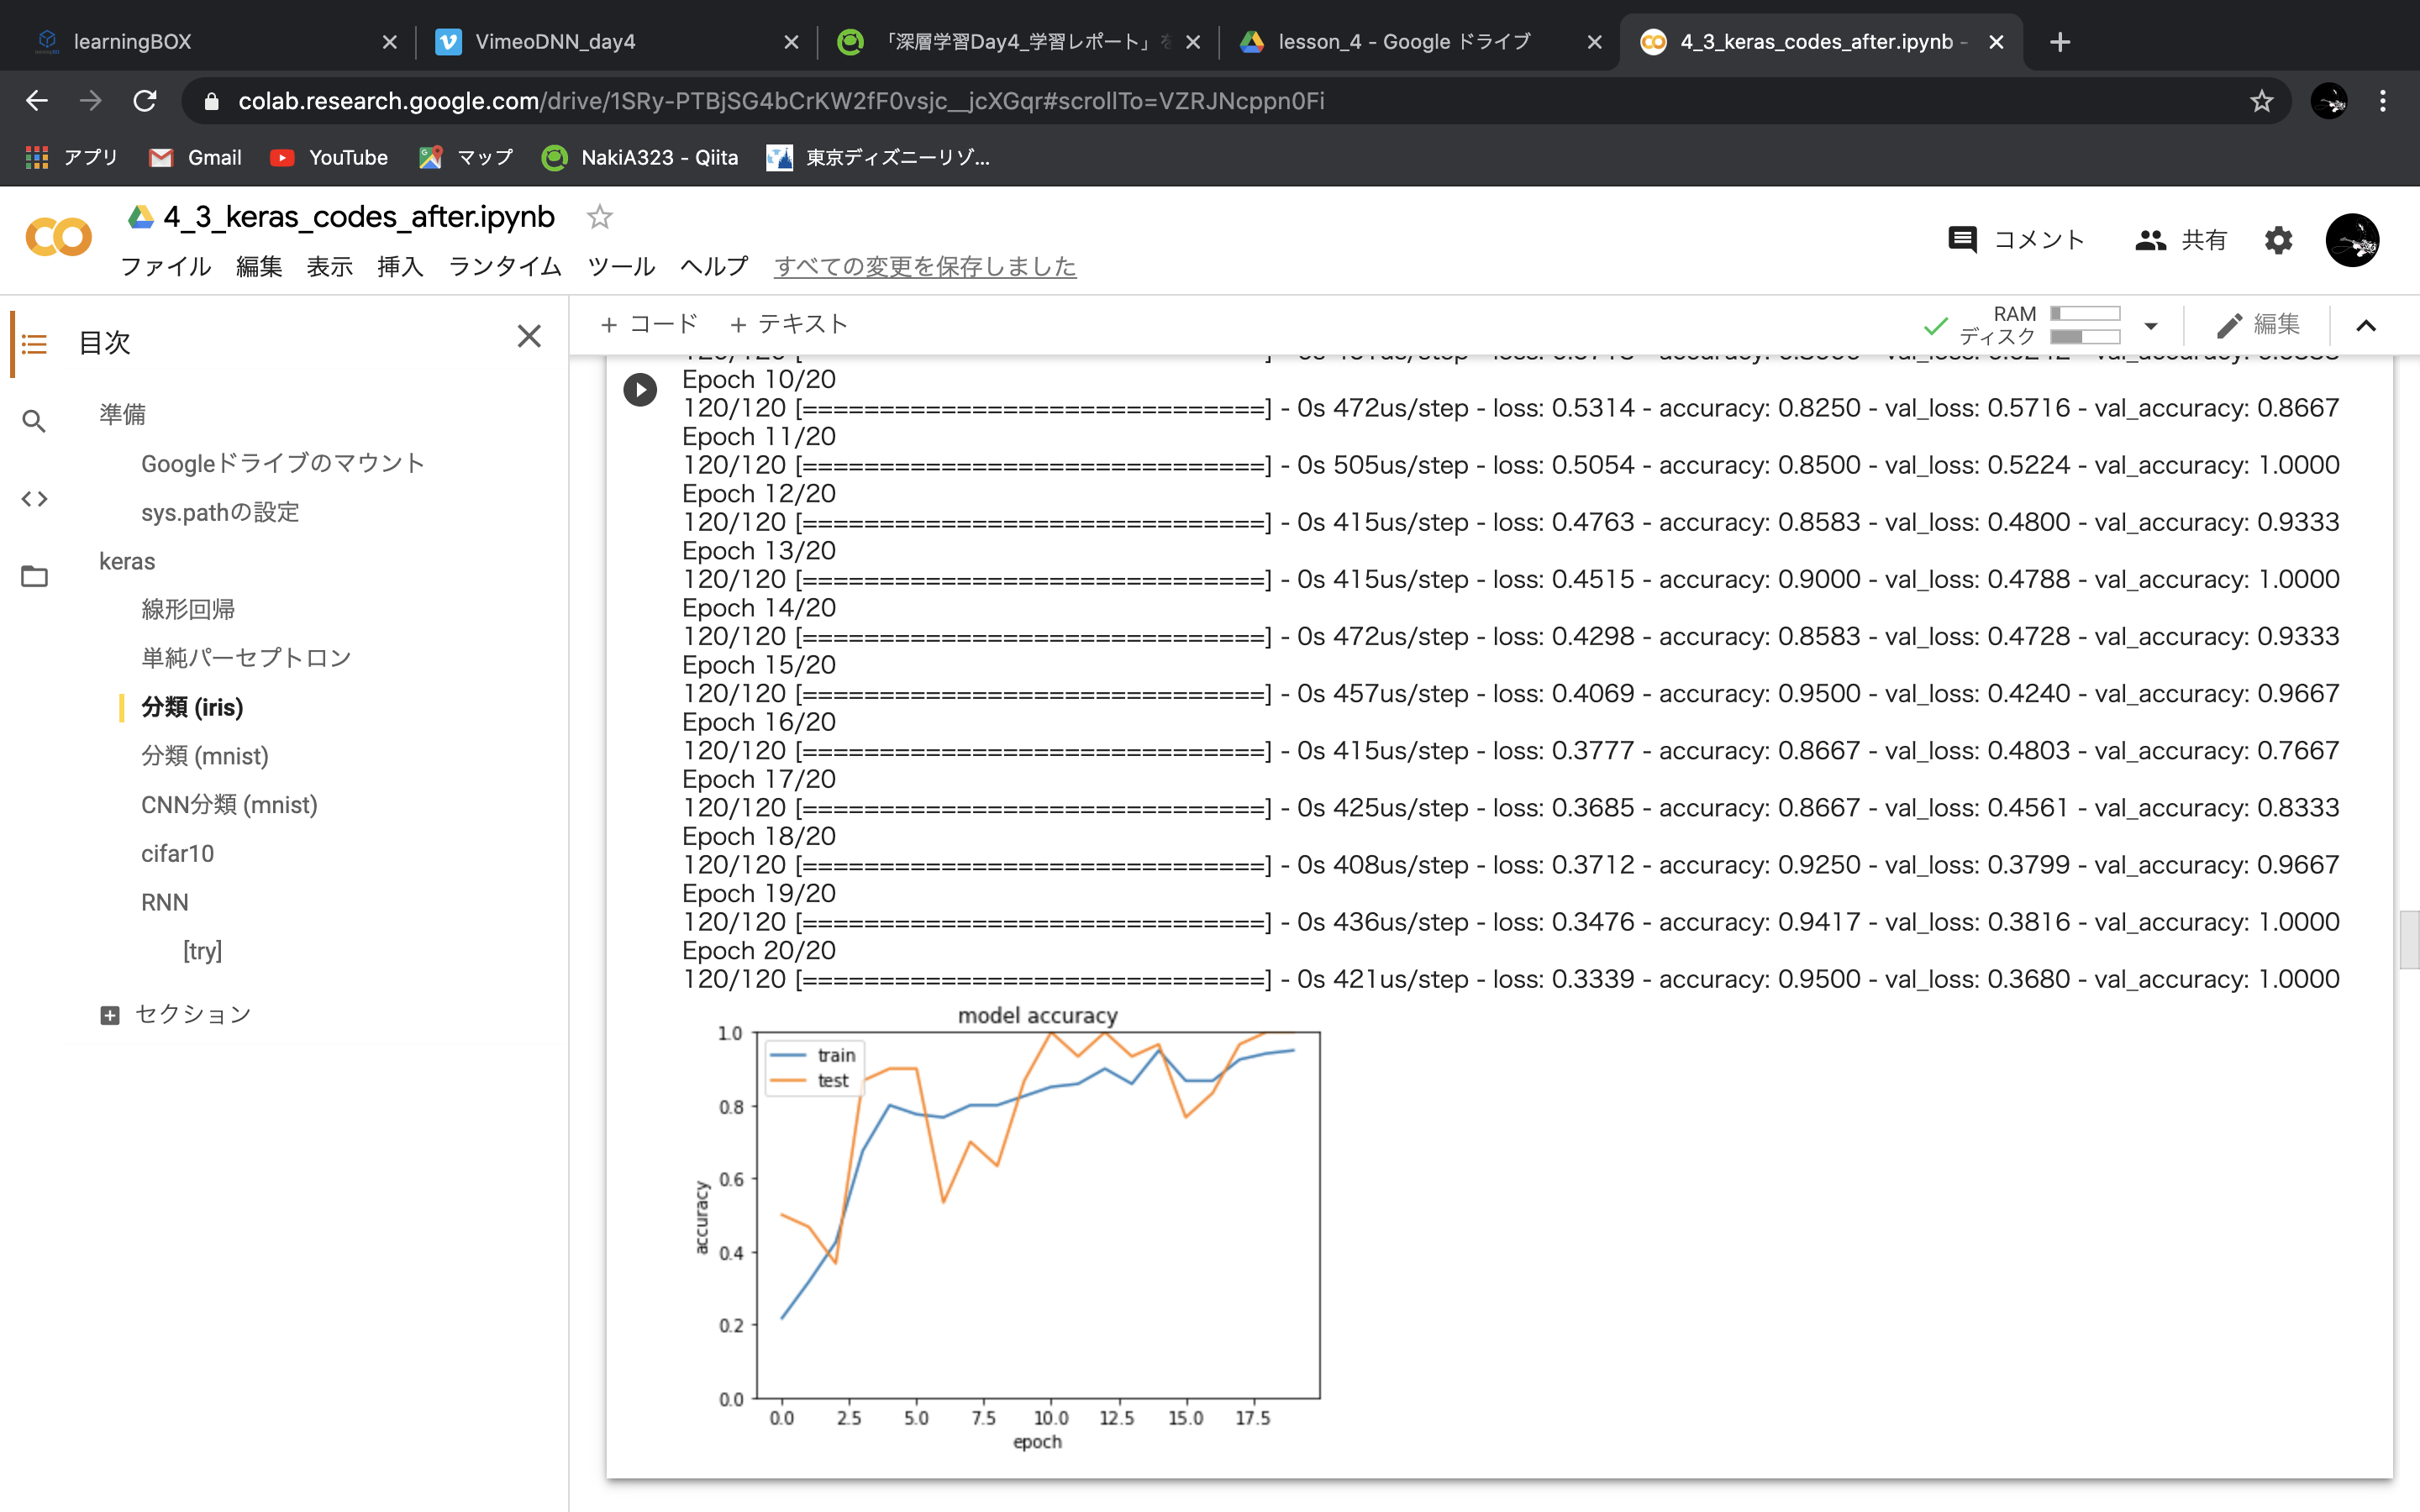The height and width of the screenshot is (1512, 2420).
Task: Open the code snippets sidebar icon
Action: [34, 499]
